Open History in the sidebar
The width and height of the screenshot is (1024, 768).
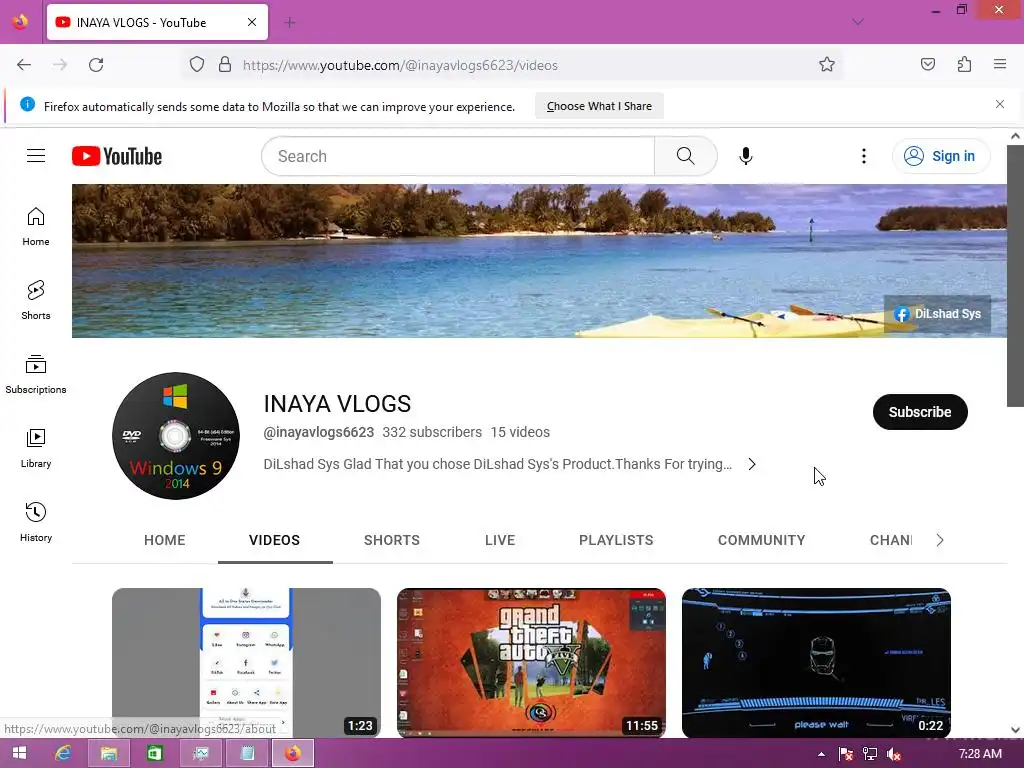[36, 522]
